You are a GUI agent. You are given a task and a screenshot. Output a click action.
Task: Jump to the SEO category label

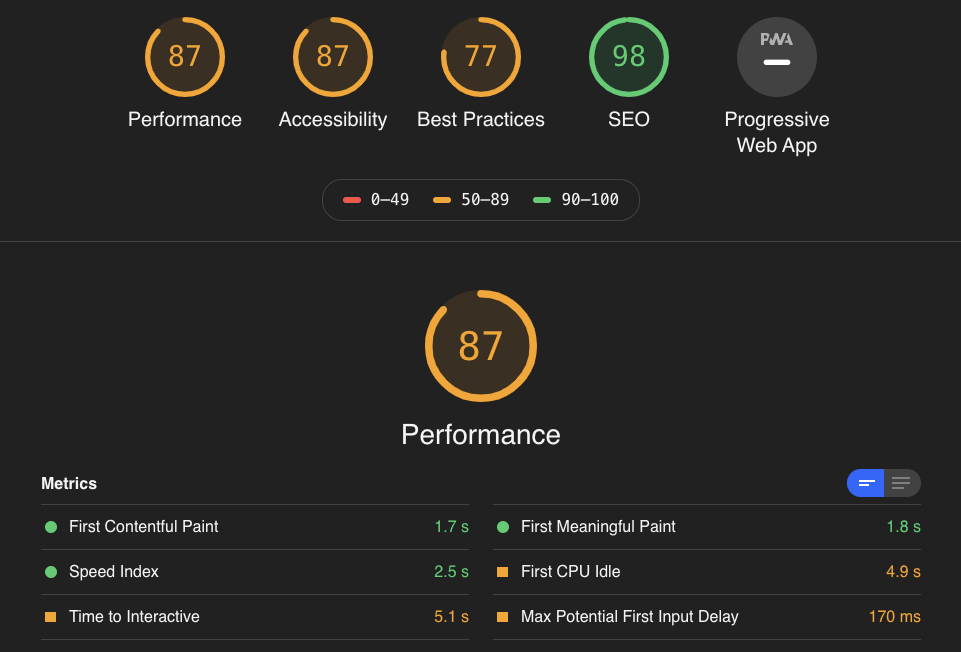coord(629,120)
